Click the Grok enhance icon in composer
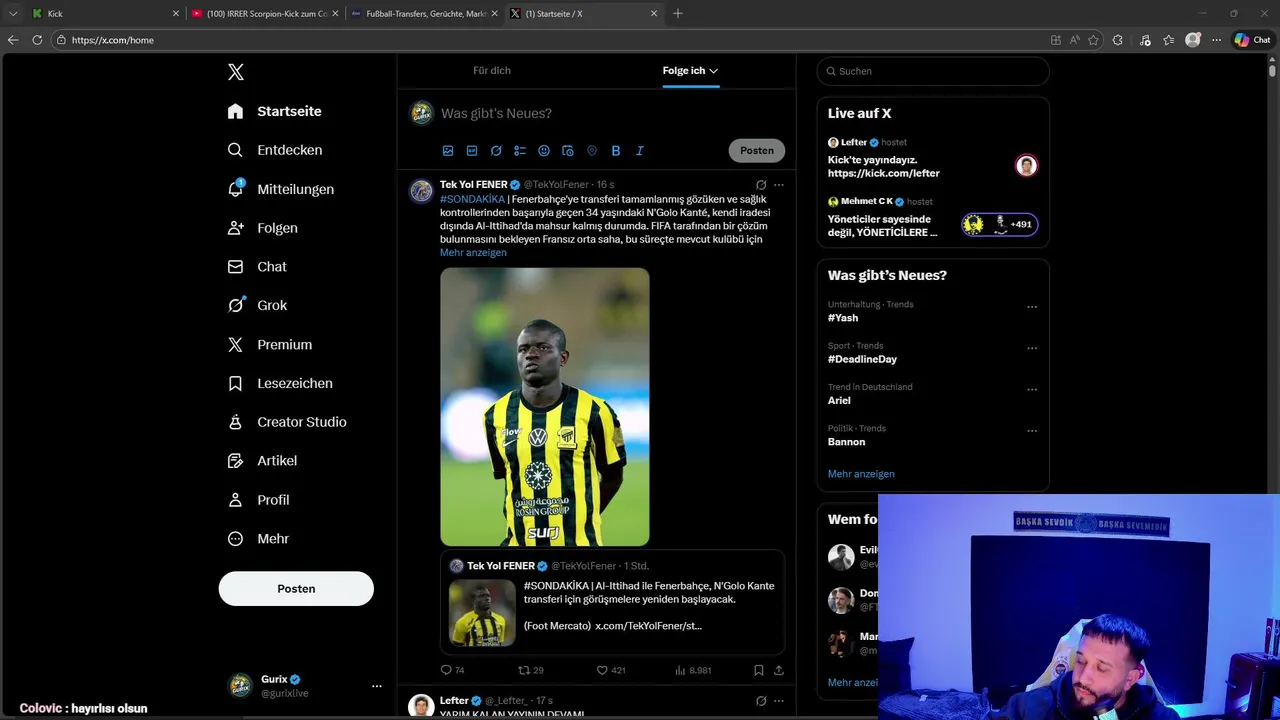The image size is (1280, 720). 496,151
